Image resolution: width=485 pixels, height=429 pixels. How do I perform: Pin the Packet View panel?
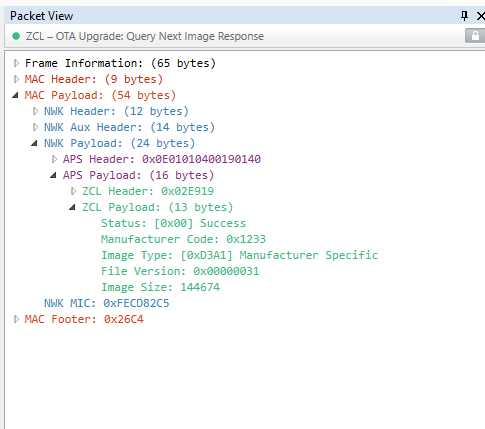tap(464, 16)
